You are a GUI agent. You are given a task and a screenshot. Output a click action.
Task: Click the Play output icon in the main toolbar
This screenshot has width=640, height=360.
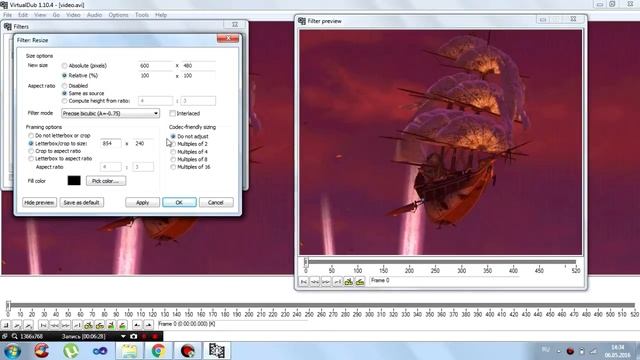28,325
